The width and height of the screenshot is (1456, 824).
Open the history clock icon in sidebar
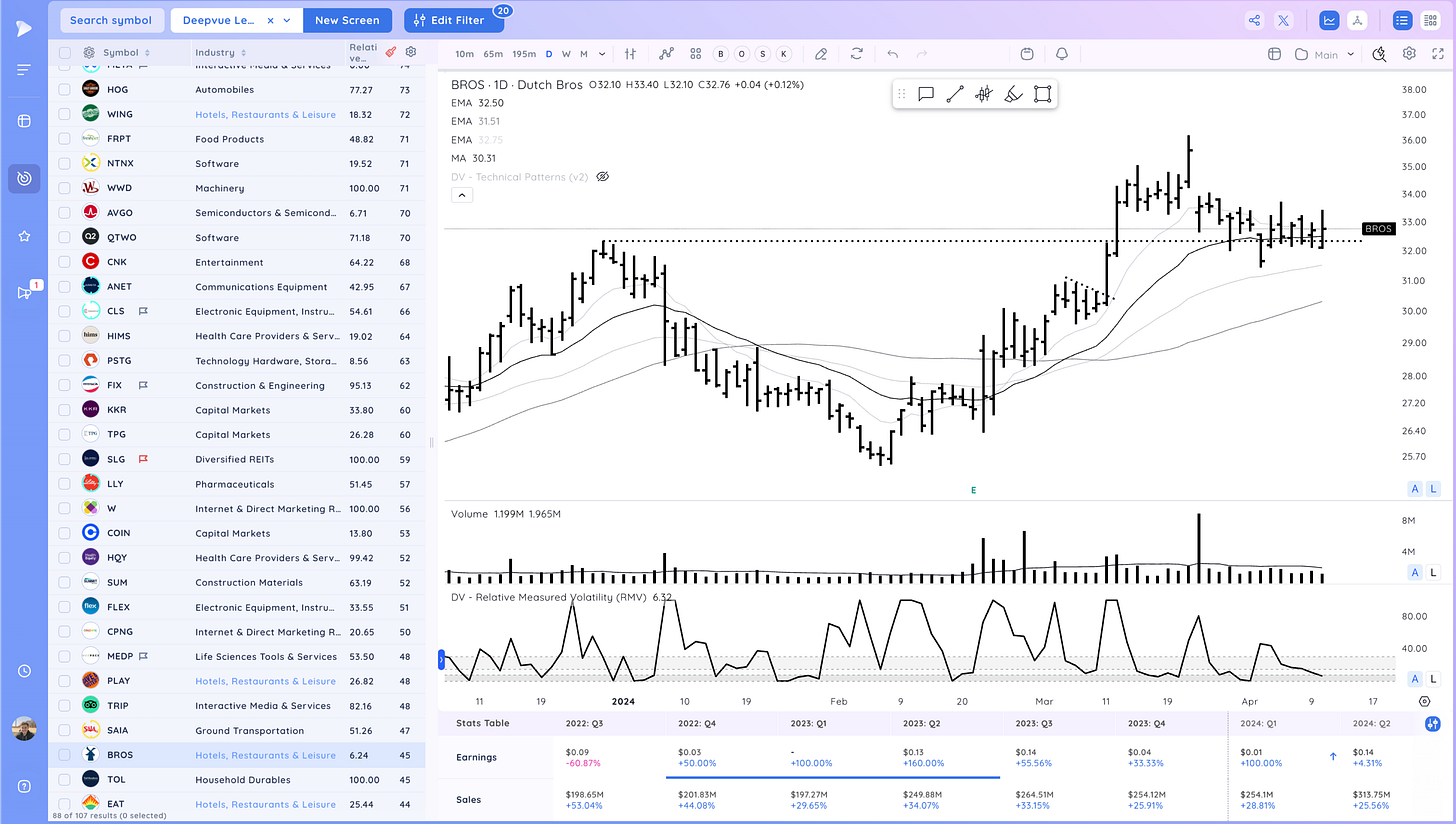pyautogui.click(x=24, y=671)
